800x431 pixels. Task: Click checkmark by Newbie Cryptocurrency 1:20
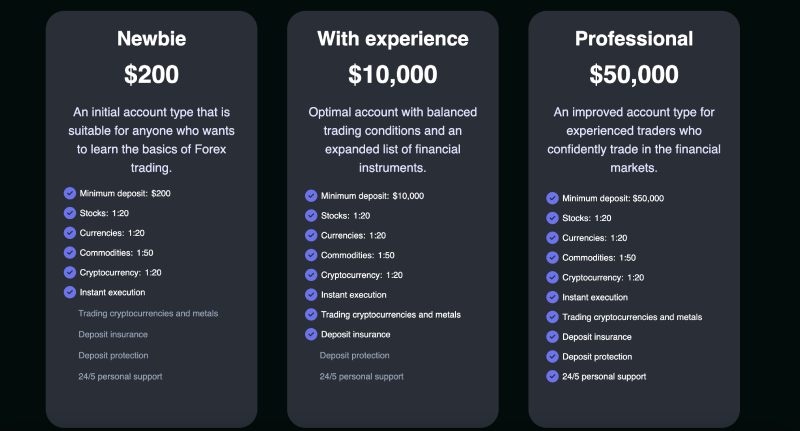(70, 272)
